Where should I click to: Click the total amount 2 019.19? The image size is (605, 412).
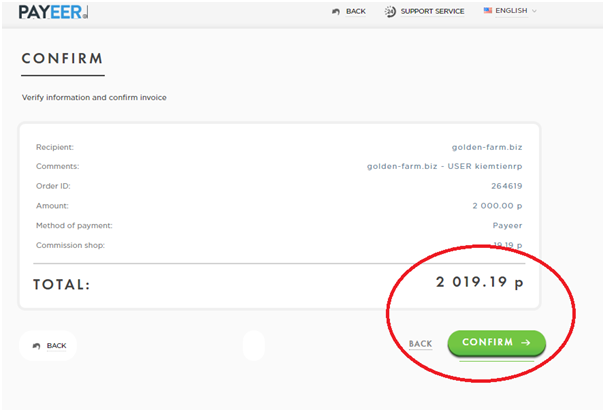(479, 283)
